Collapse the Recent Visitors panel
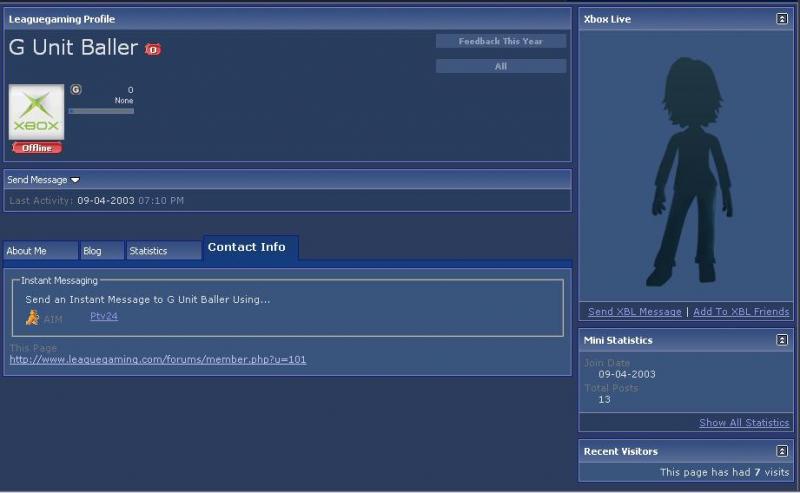Image resolution: width=800 pixels, height=493 pixels. (x=782, y=451)
